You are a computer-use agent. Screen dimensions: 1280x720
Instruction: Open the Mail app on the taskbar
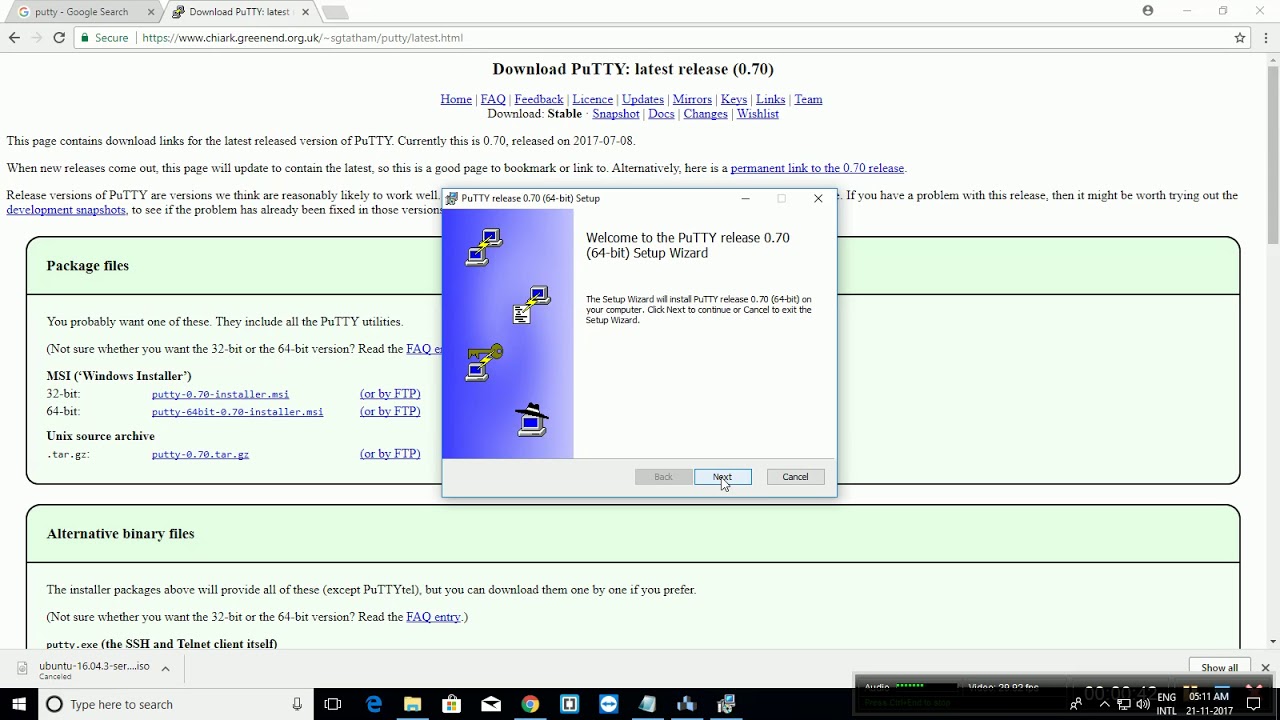pos(491,704)
